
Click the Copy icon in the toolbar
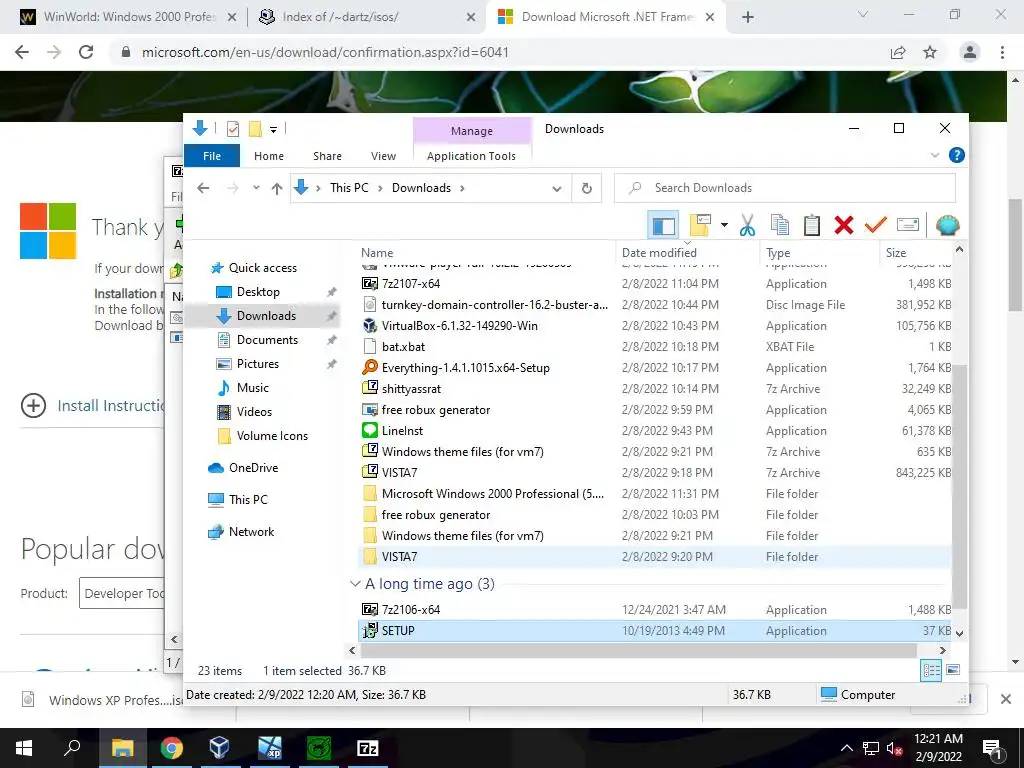(780, 226)
